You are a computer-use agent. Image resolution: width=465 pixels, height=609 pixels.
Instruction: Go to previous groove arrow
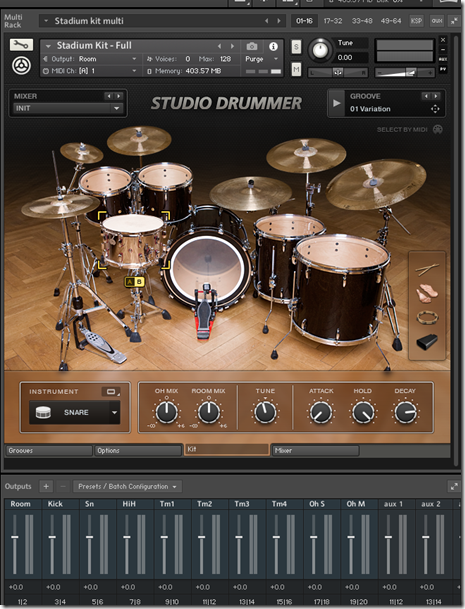click(427, 96)
